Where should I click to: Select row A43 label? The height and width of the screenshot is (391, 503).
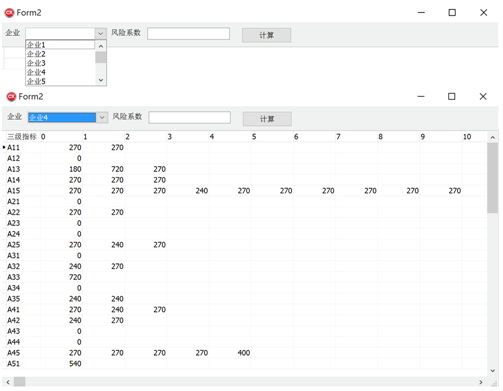tap(13, 331)
